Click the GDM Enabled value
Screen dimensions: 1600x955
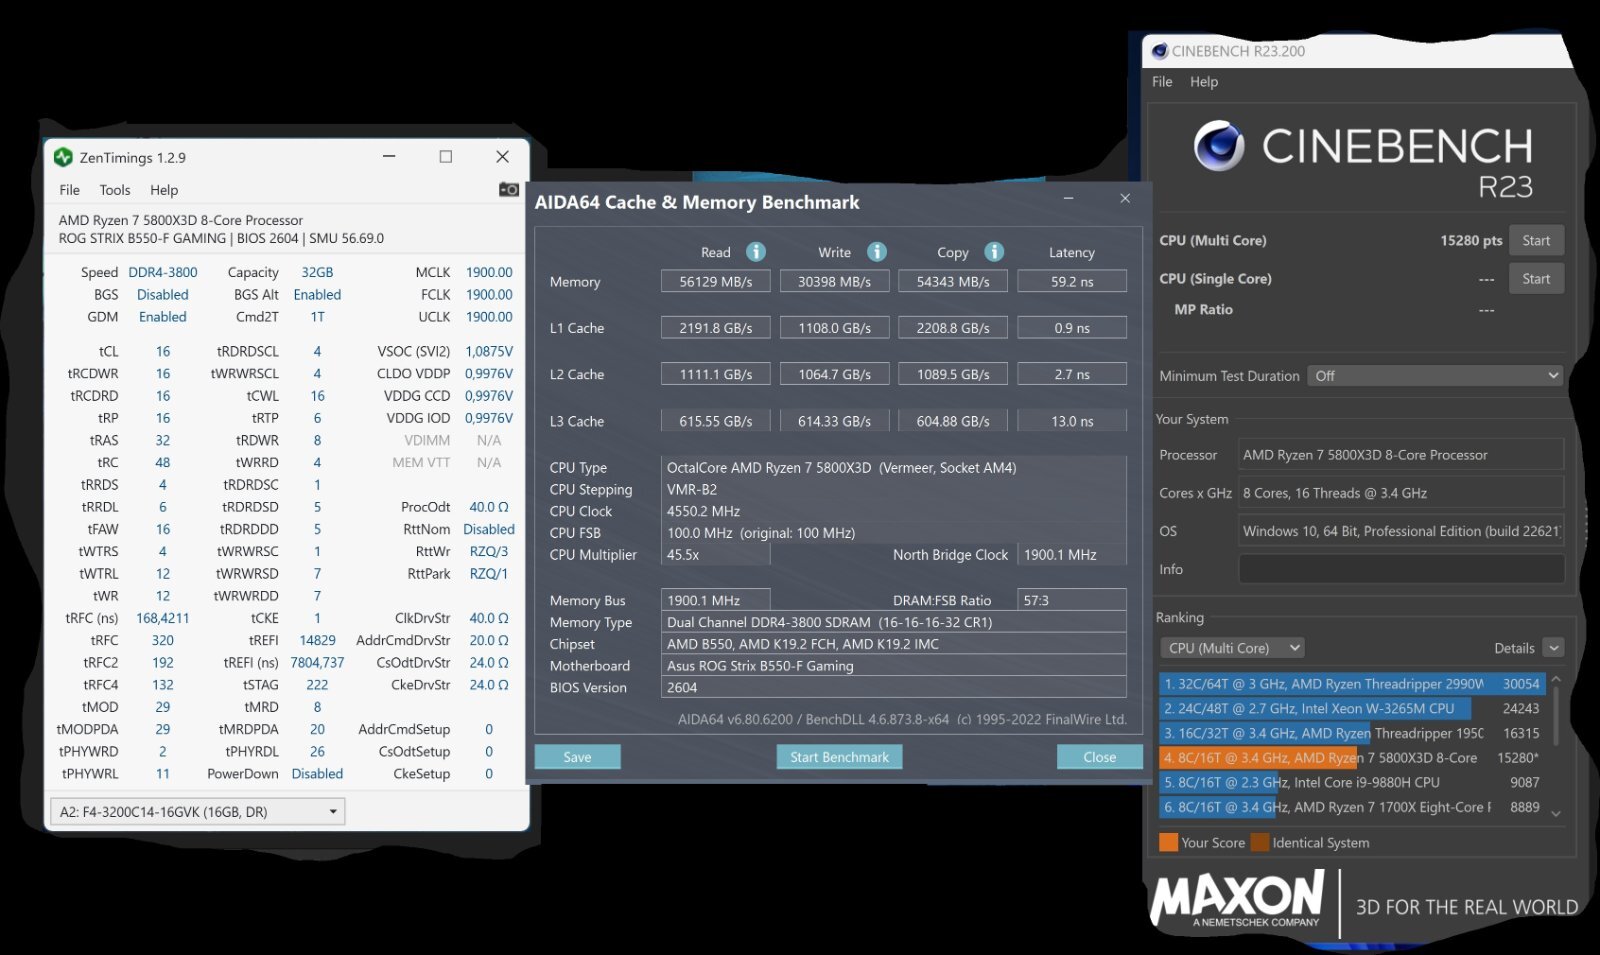click(x=163, y=316)
